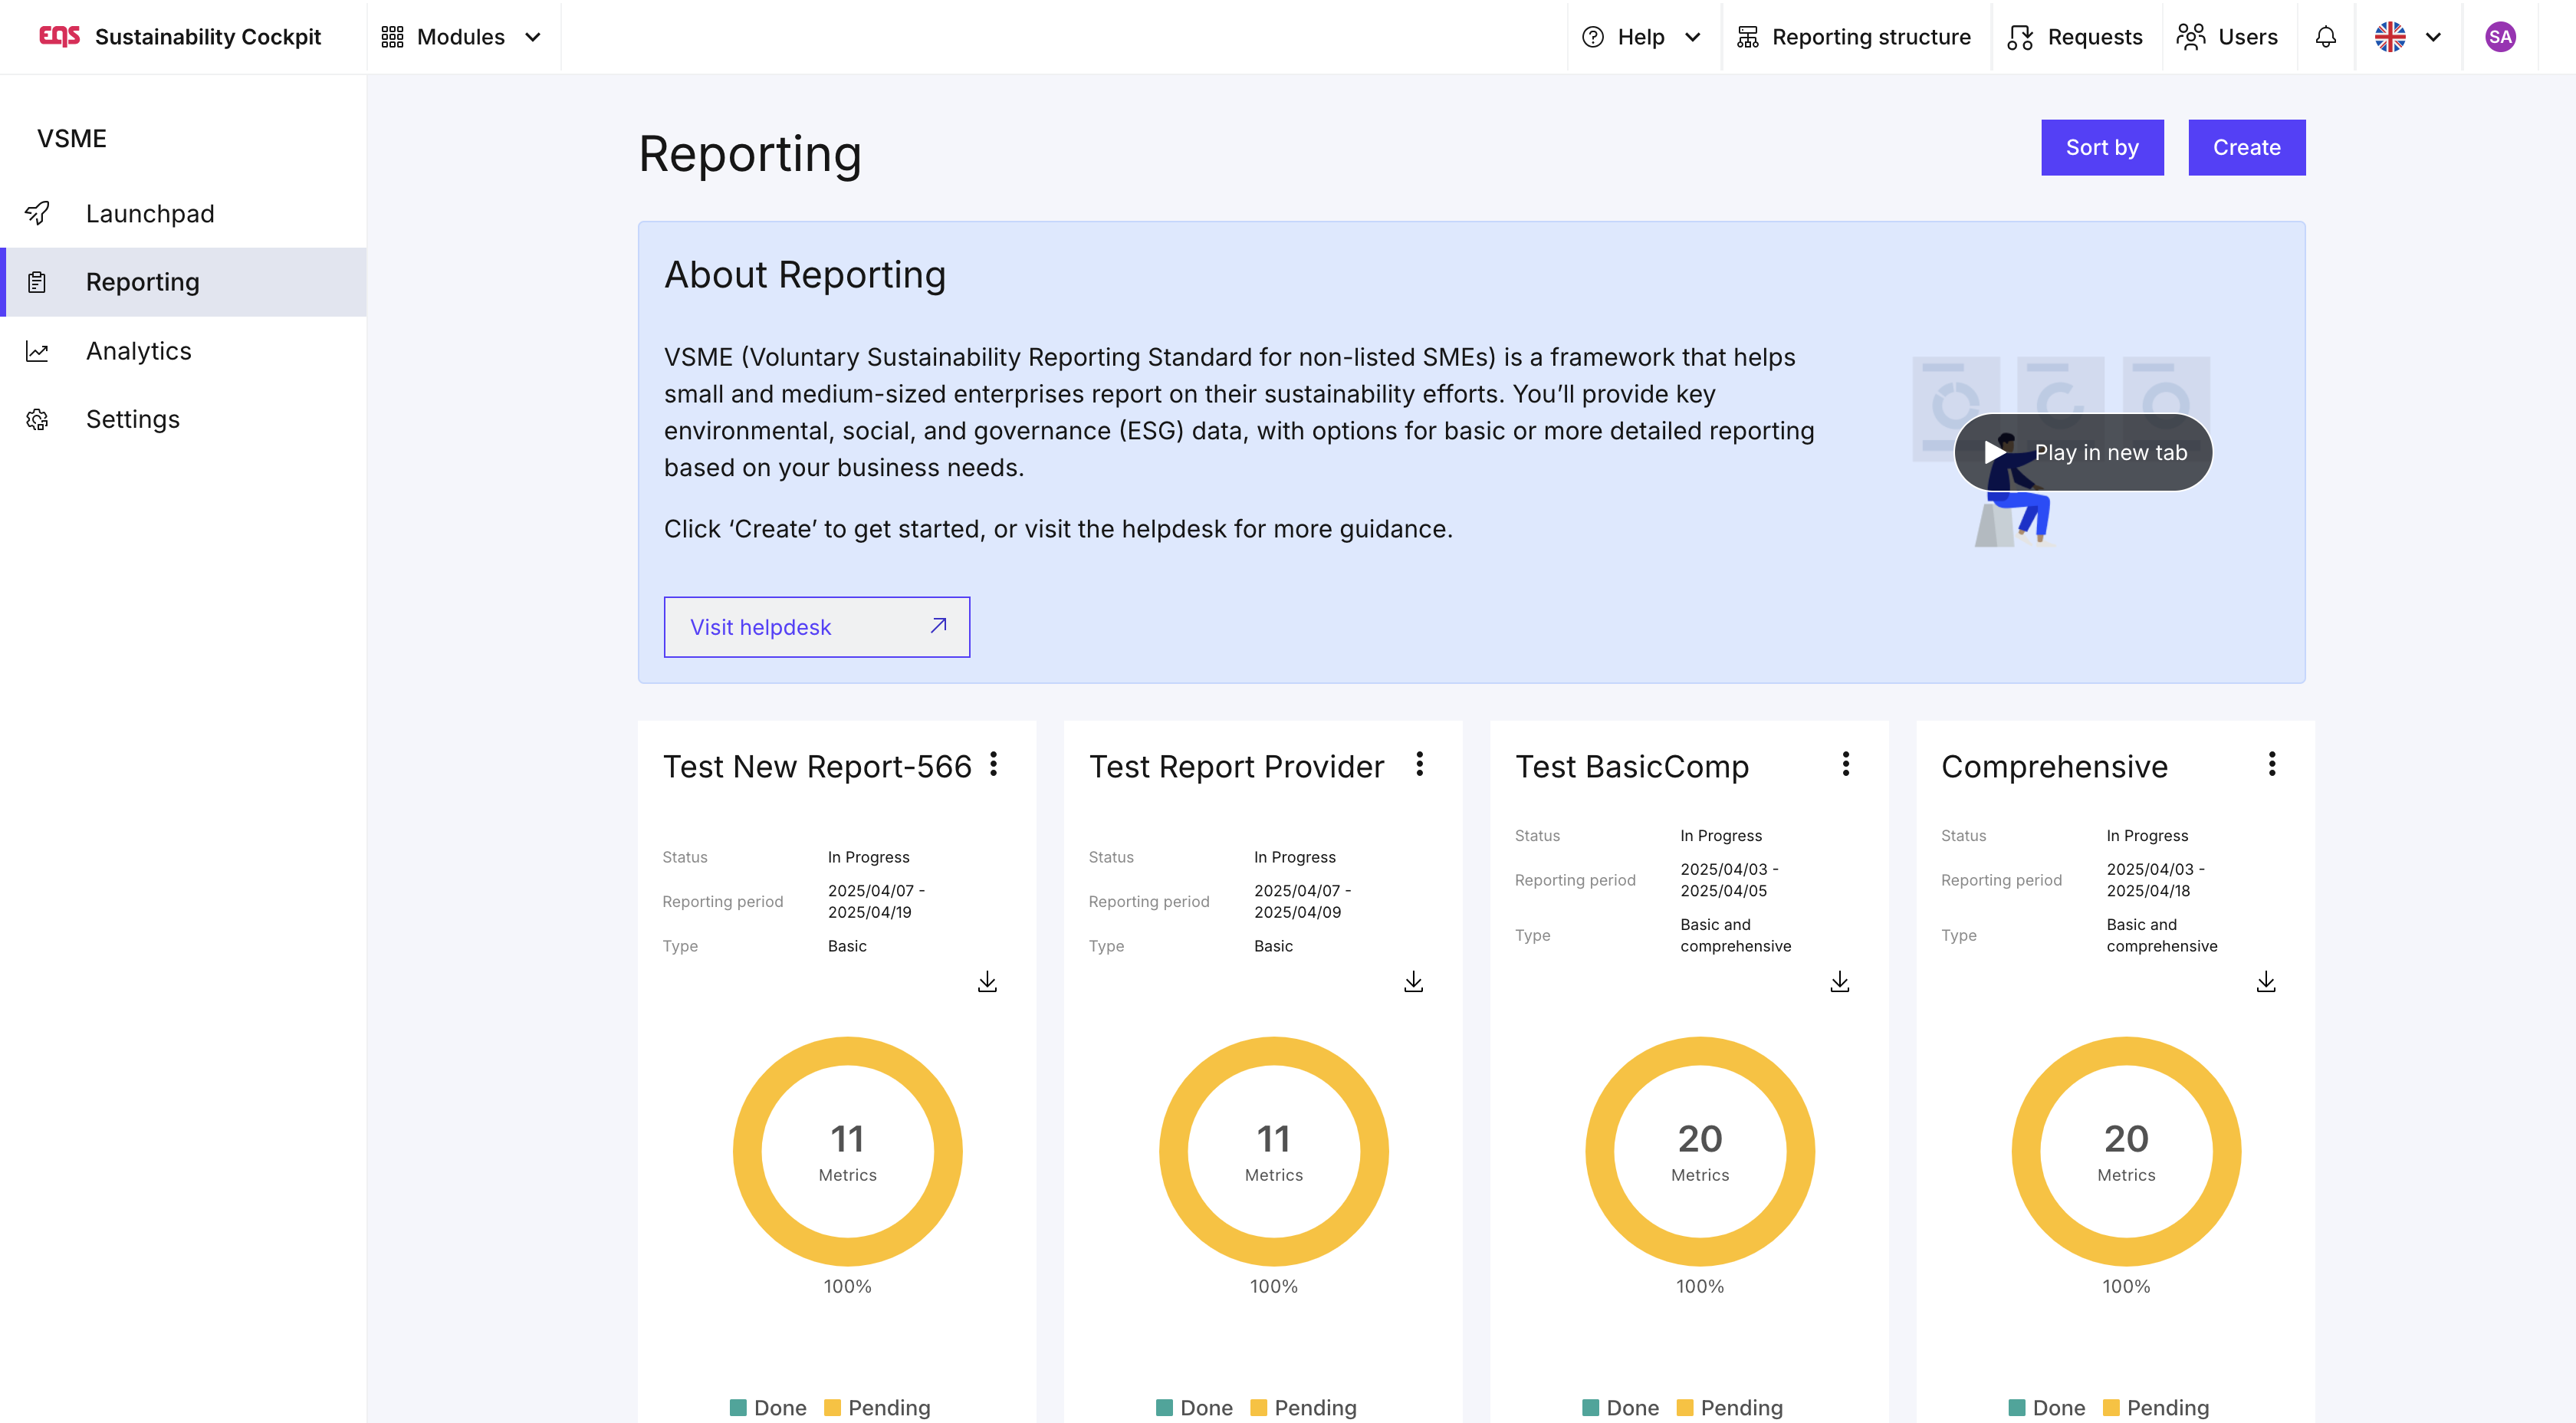2576x1423 pixels.
Task: Open the language flag dropdown
Action: pyautogui.click(x=2407, y=37)
